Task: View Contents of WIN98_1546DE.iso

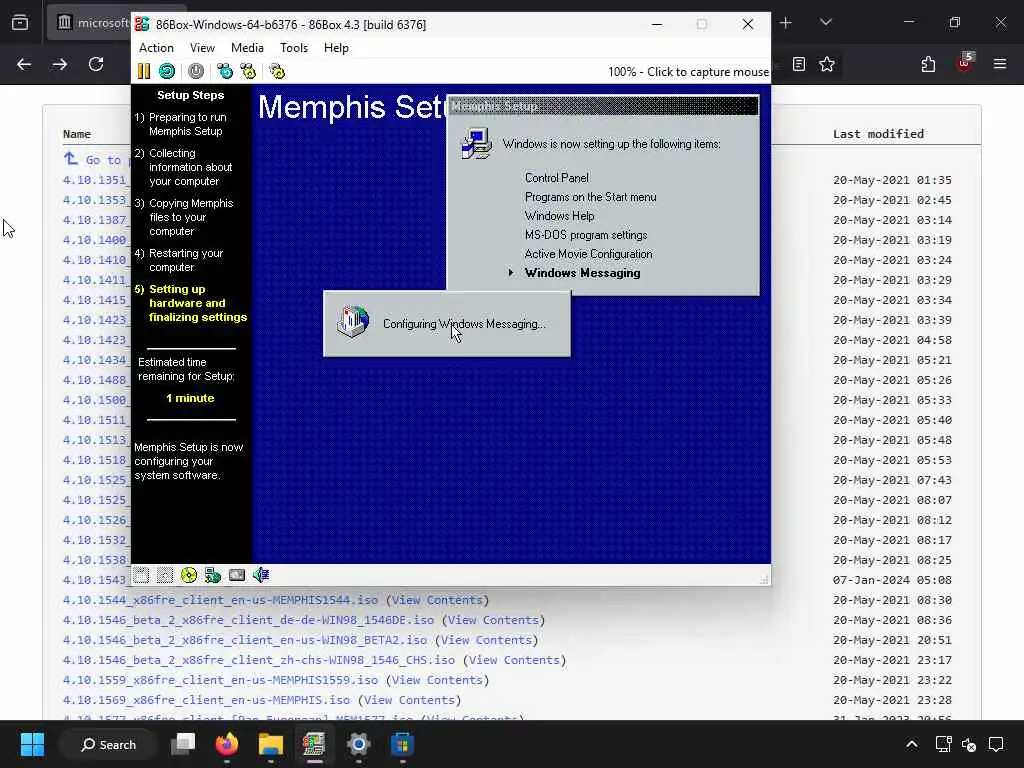Action: point(493,620)
